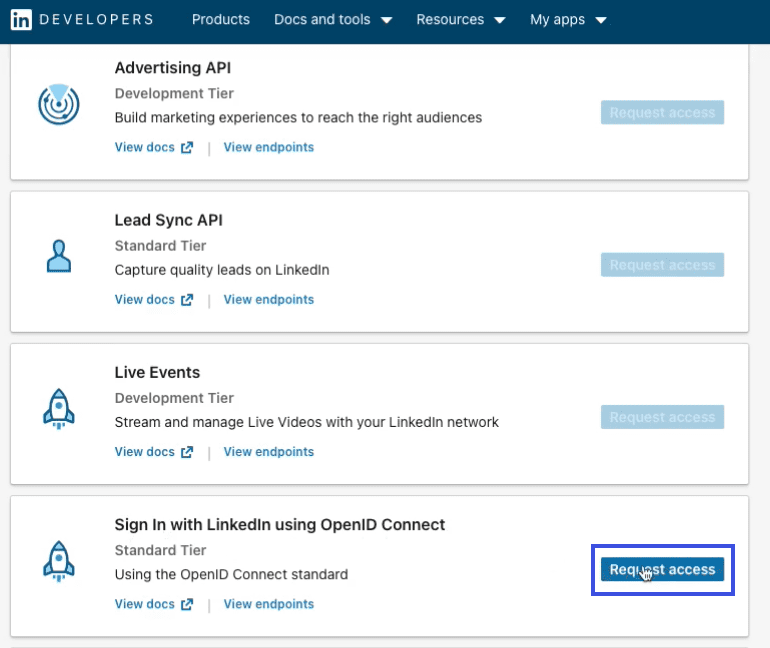Expand the My apps dropdown
Screen dimensions: 770x648
click(x=568, y=20)
